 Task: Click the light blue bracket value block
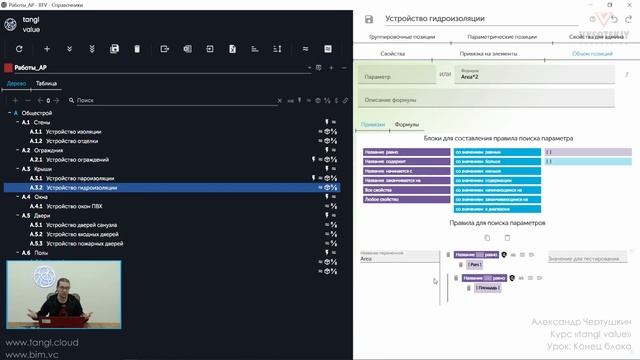(588, 162)
